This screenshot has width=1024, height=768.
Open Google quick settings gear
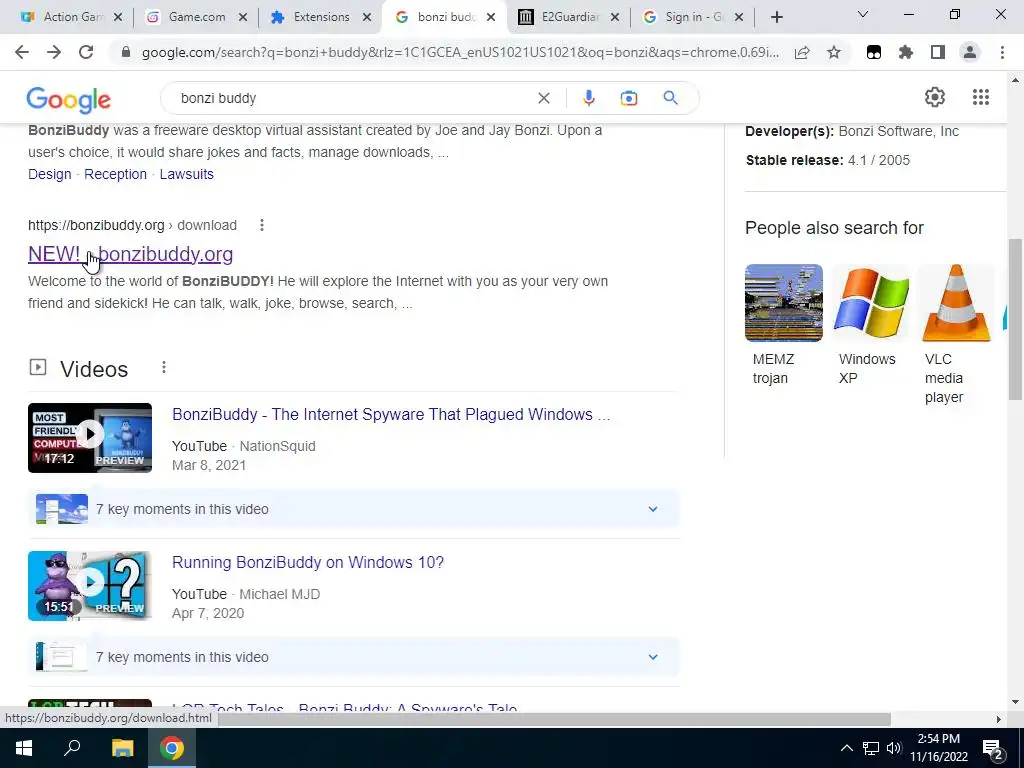(935, 97)
